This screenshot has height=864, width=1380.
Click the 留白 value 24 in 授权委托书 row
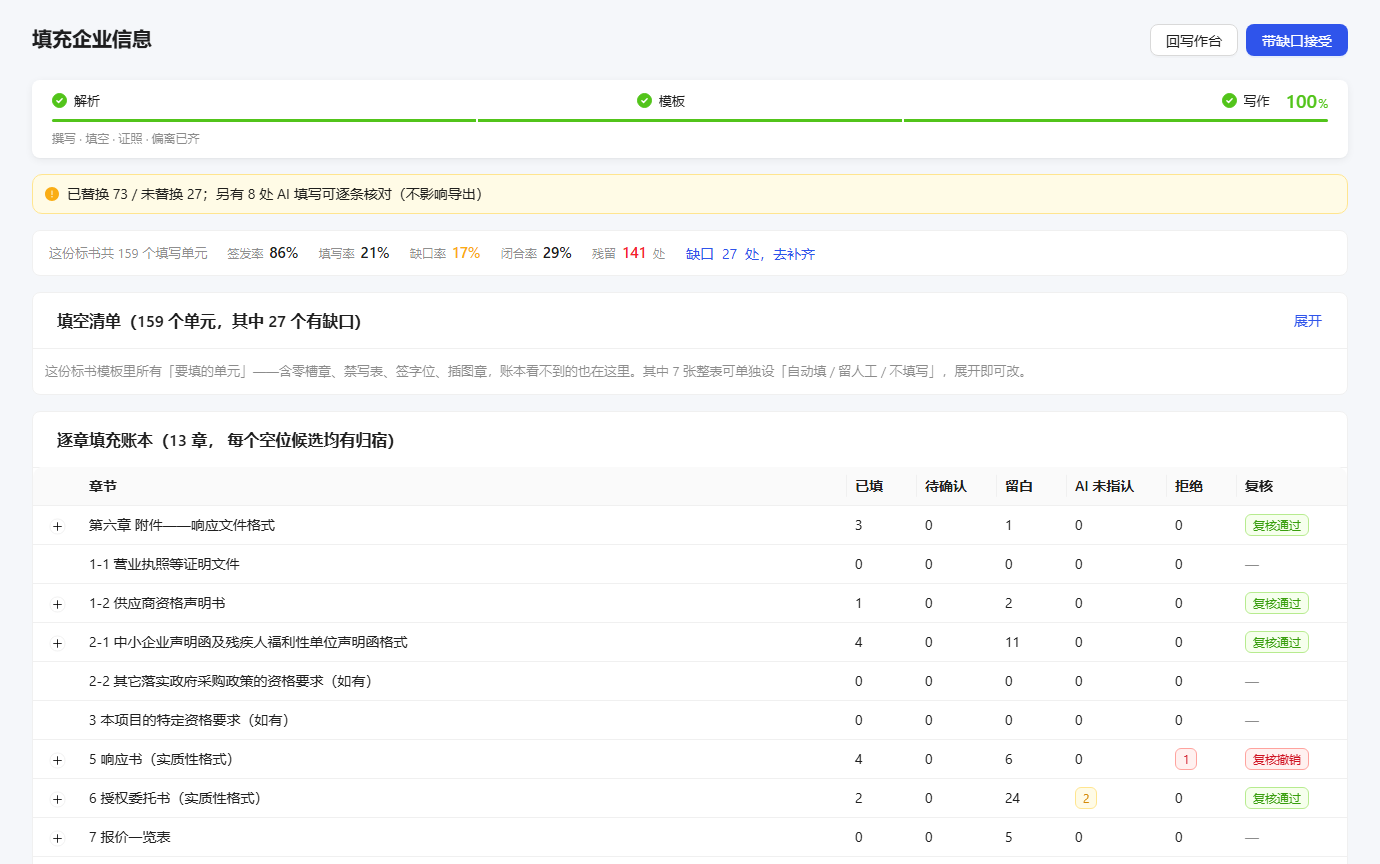click(x=1013, y=798)
